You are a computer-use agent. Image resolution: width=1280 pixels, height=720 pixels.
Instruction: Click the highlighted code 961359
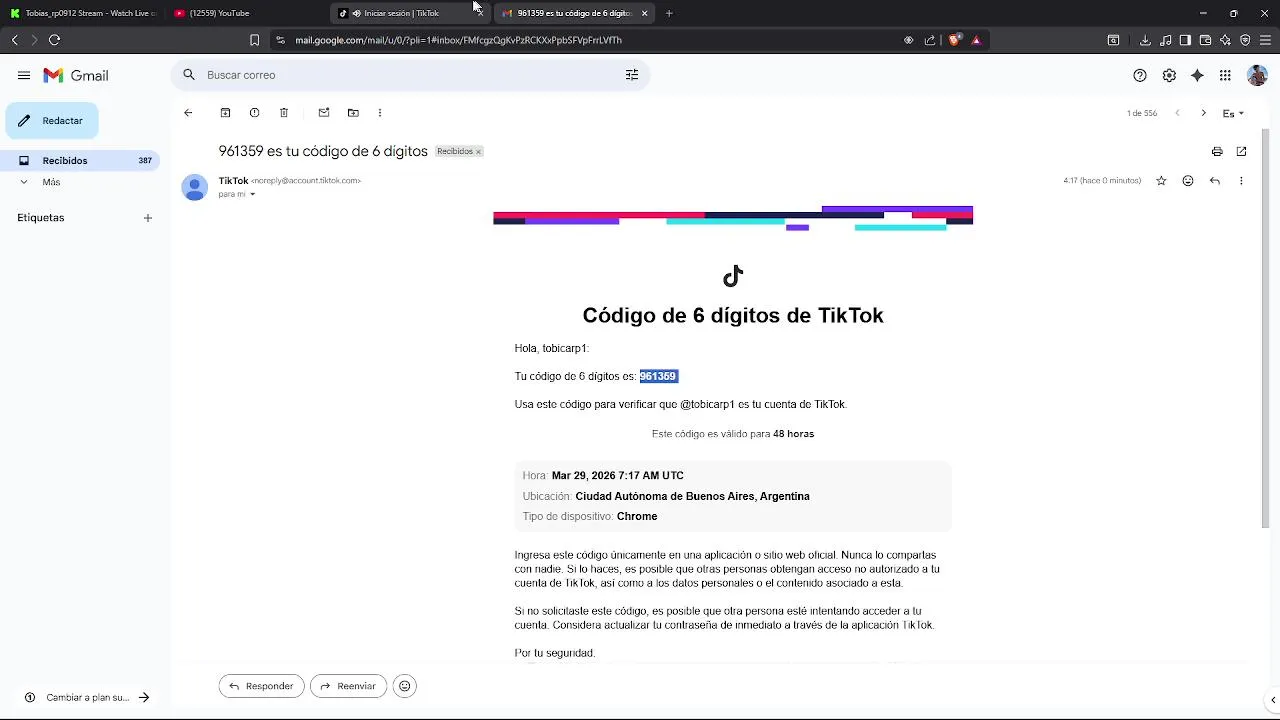pos(658,376)
